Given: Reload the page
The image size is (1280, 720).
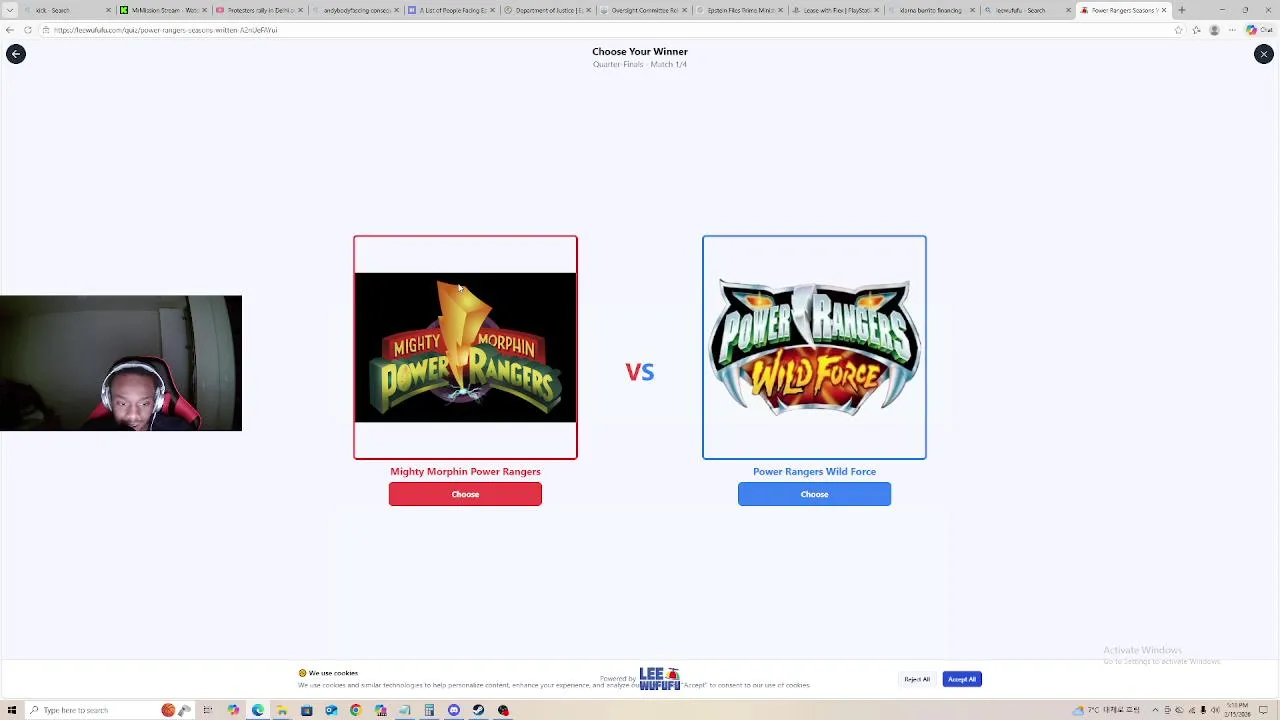Looking at the screenshot, I should (x=28, y=30).
